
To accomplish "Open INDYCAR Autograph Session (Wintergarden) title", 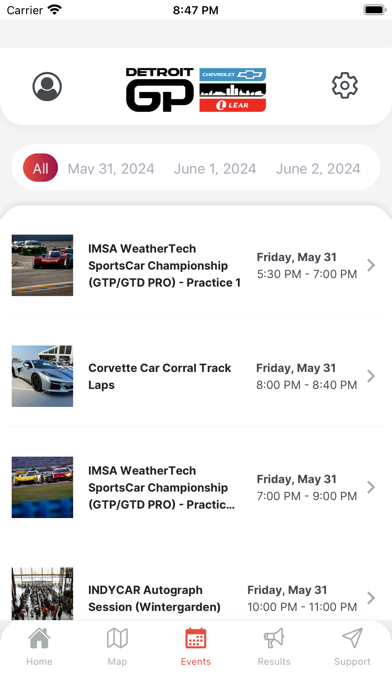I will pos(154,598).
